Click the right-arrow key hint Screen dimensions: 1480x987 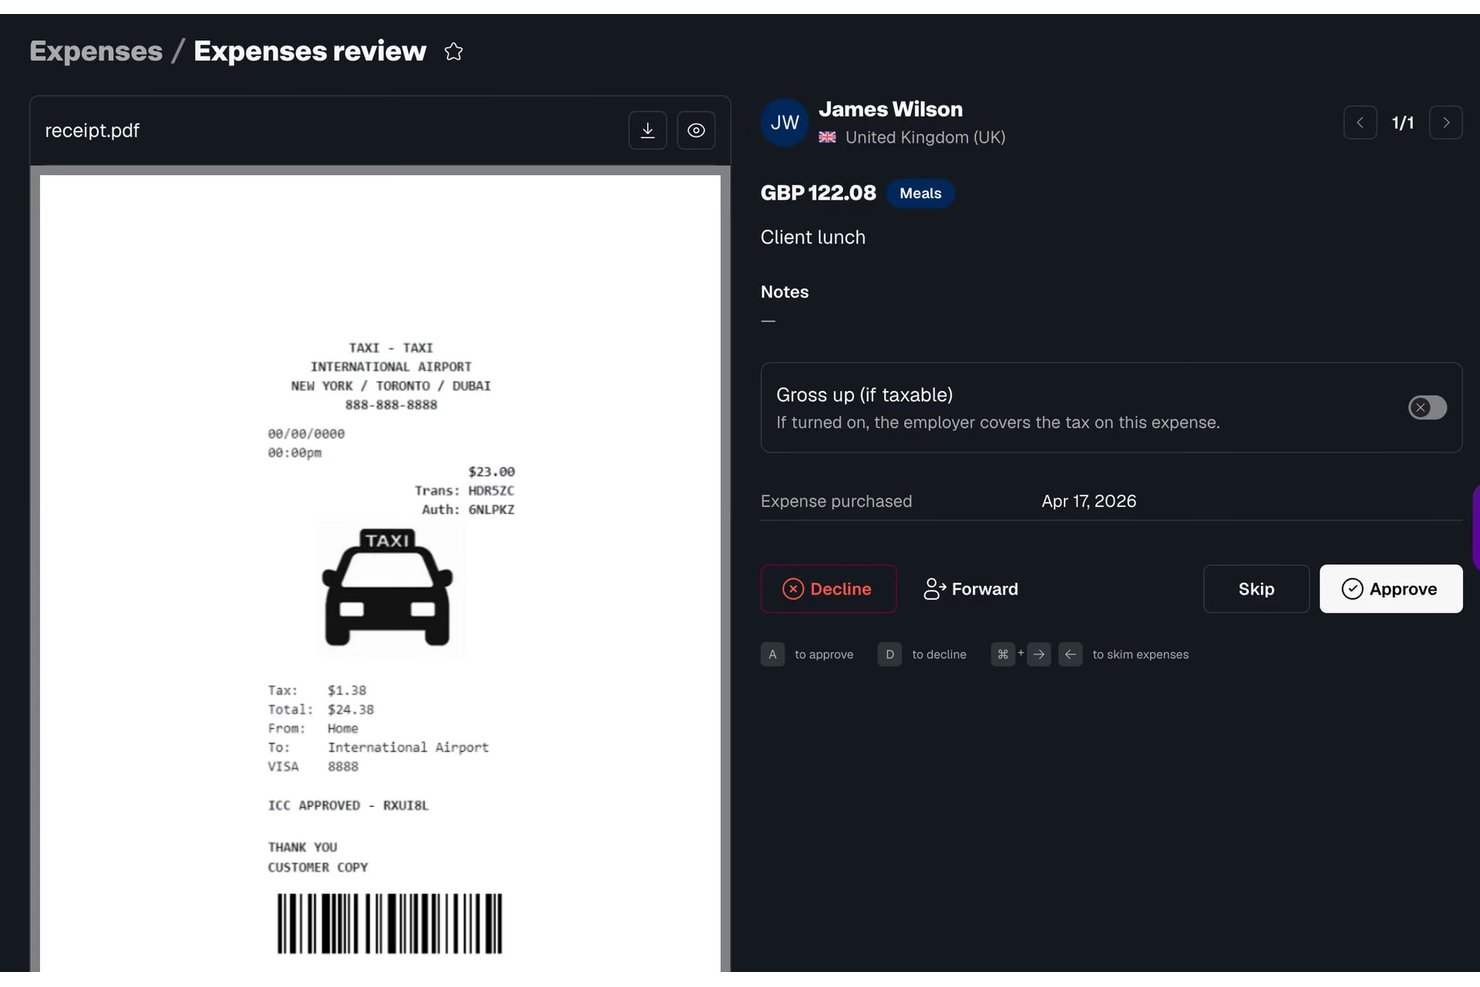(x=1039, y=654)
